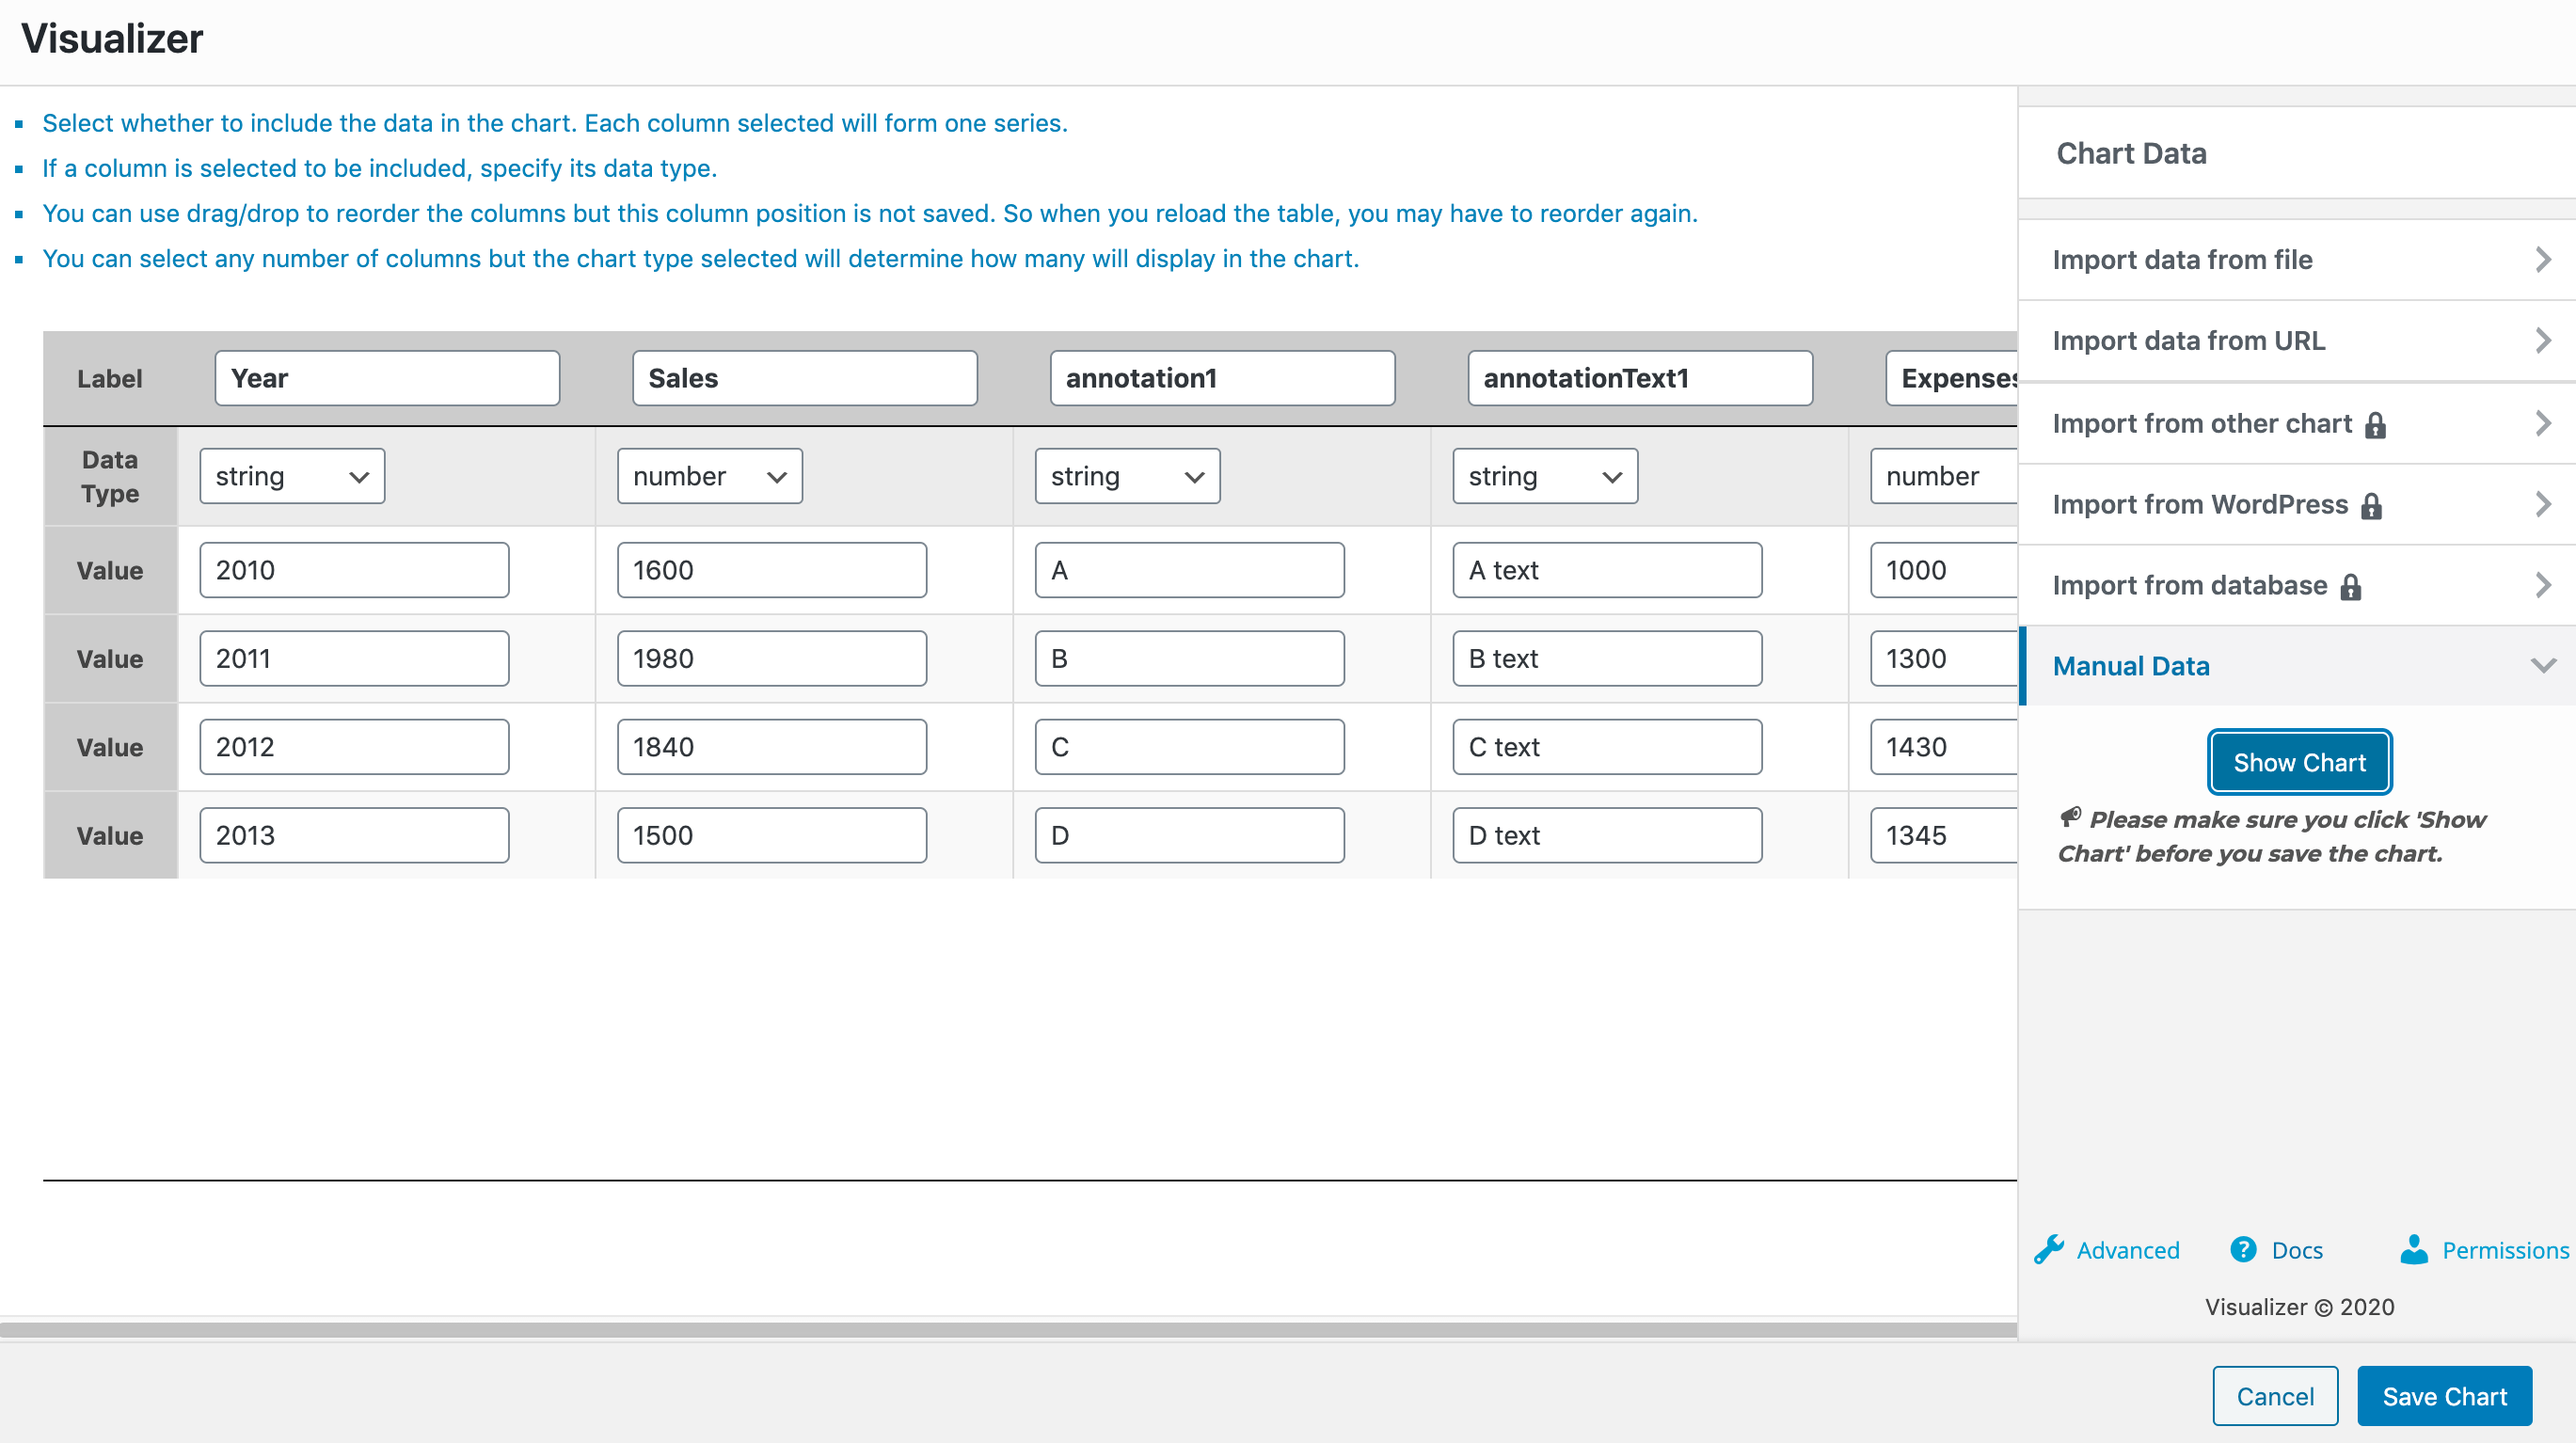Open the Import from WordPress item
This screenshot has height=1443, width=2576.
pyautogui.click(x=2200, y=504)
